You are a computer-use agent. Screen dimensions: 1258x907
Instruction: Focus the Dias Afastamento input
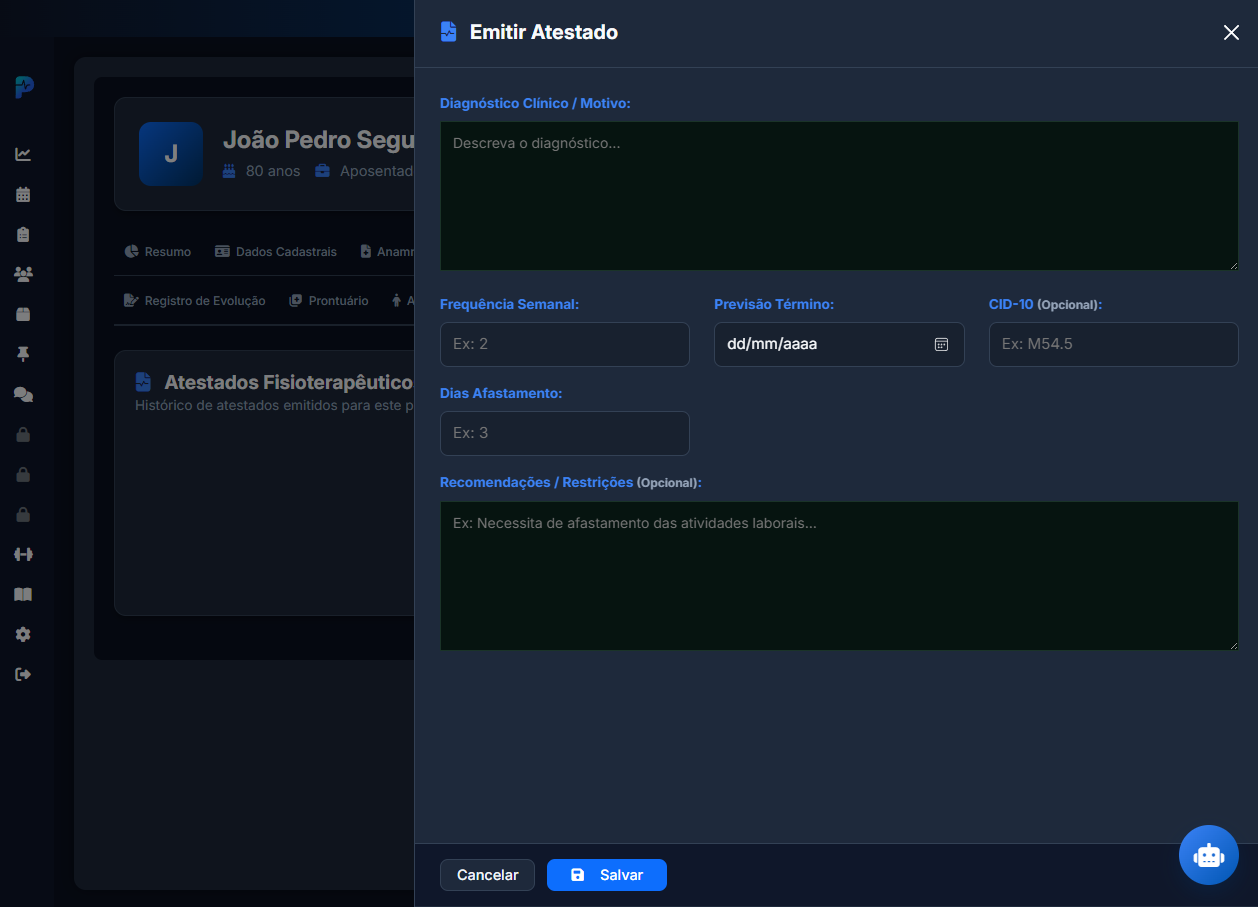click(565, 433)
